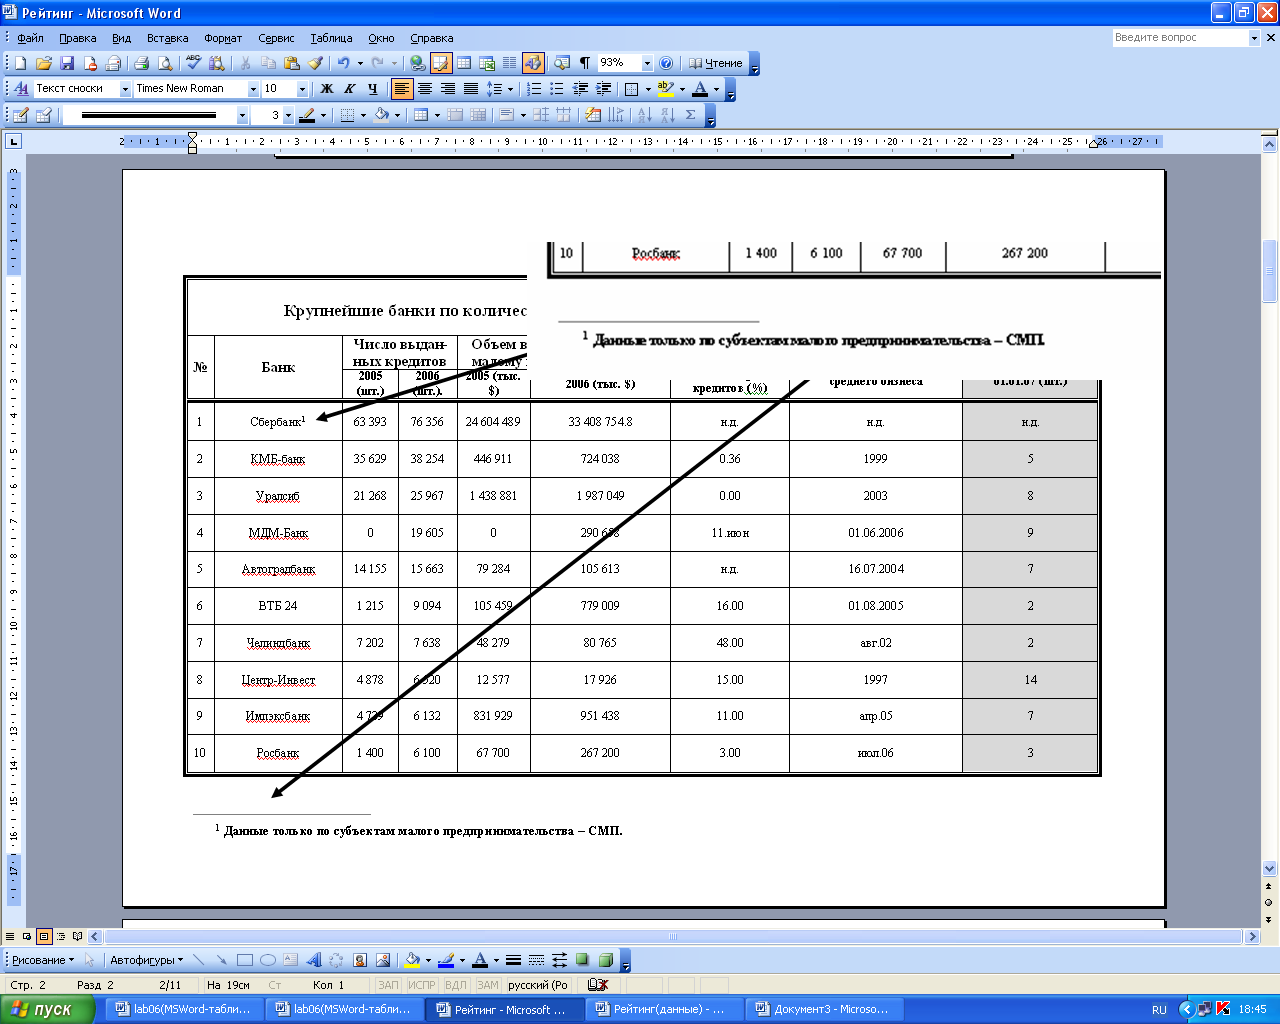
Task: Toggle justify alignment
Action: coord(471,89)
